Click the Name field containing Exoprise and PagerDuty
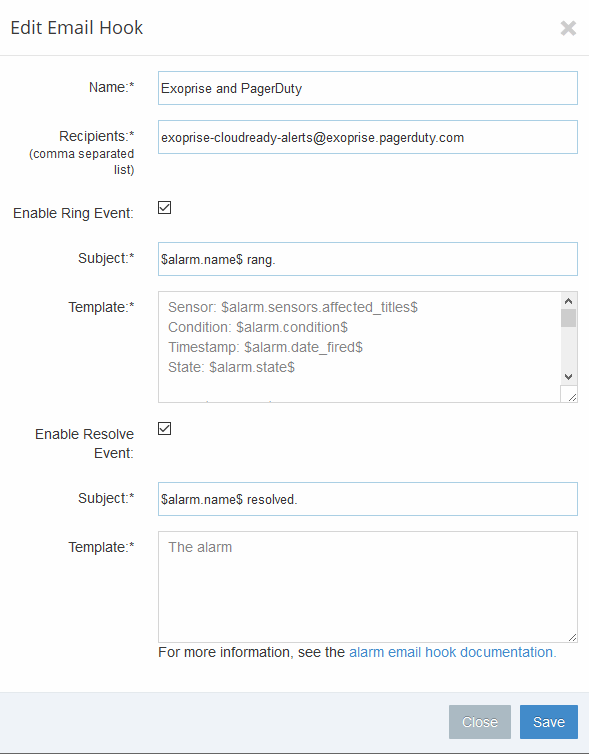This screenshot has width=589, height=754. (367, 88)
